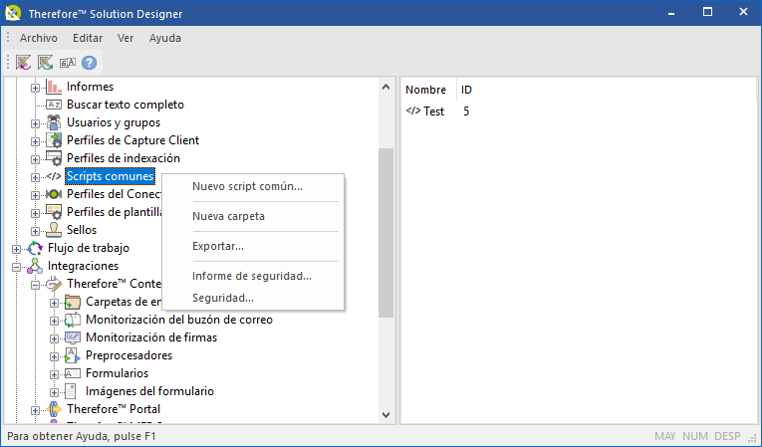Click the Sellos stamp icon

click(x=54, y=230)
